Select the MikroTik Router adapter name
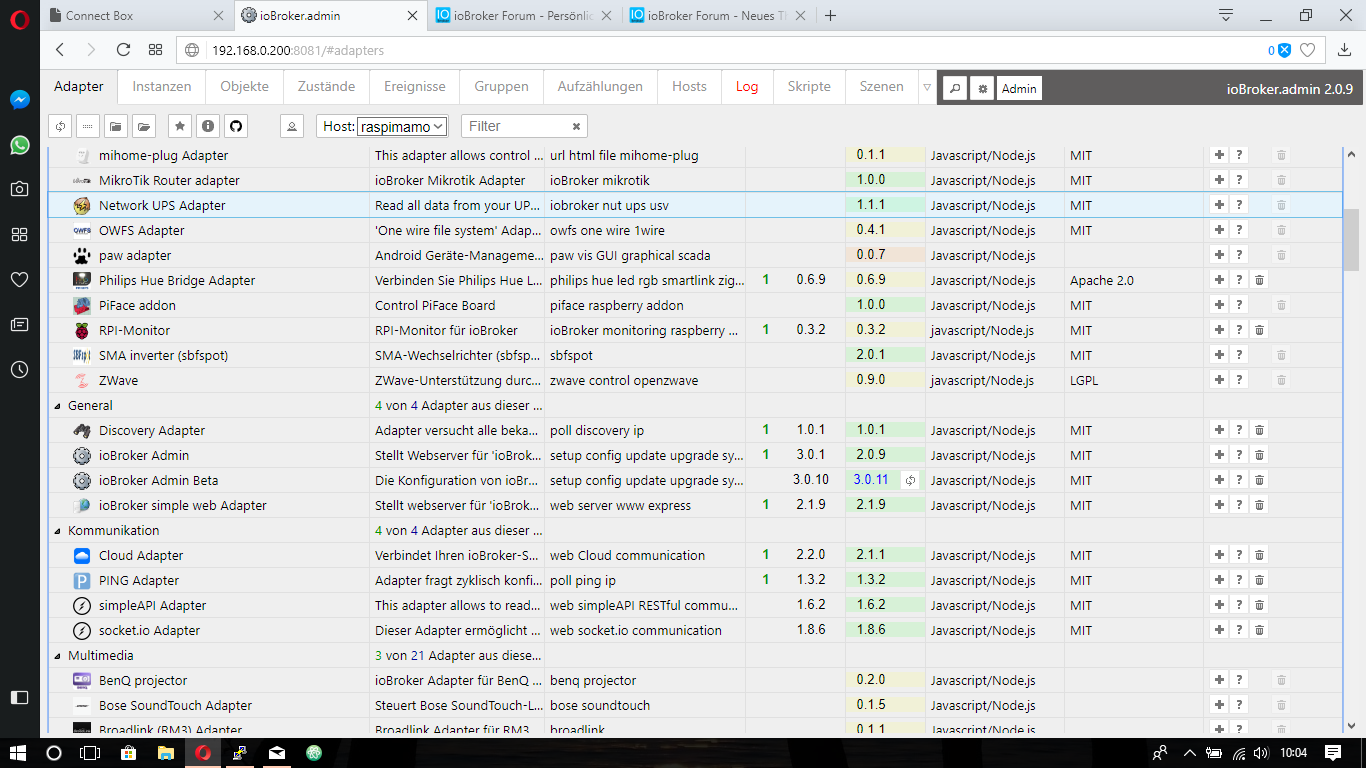This screenshot has width=1366, height=768. pyautogui.click(x=169, y=180)
